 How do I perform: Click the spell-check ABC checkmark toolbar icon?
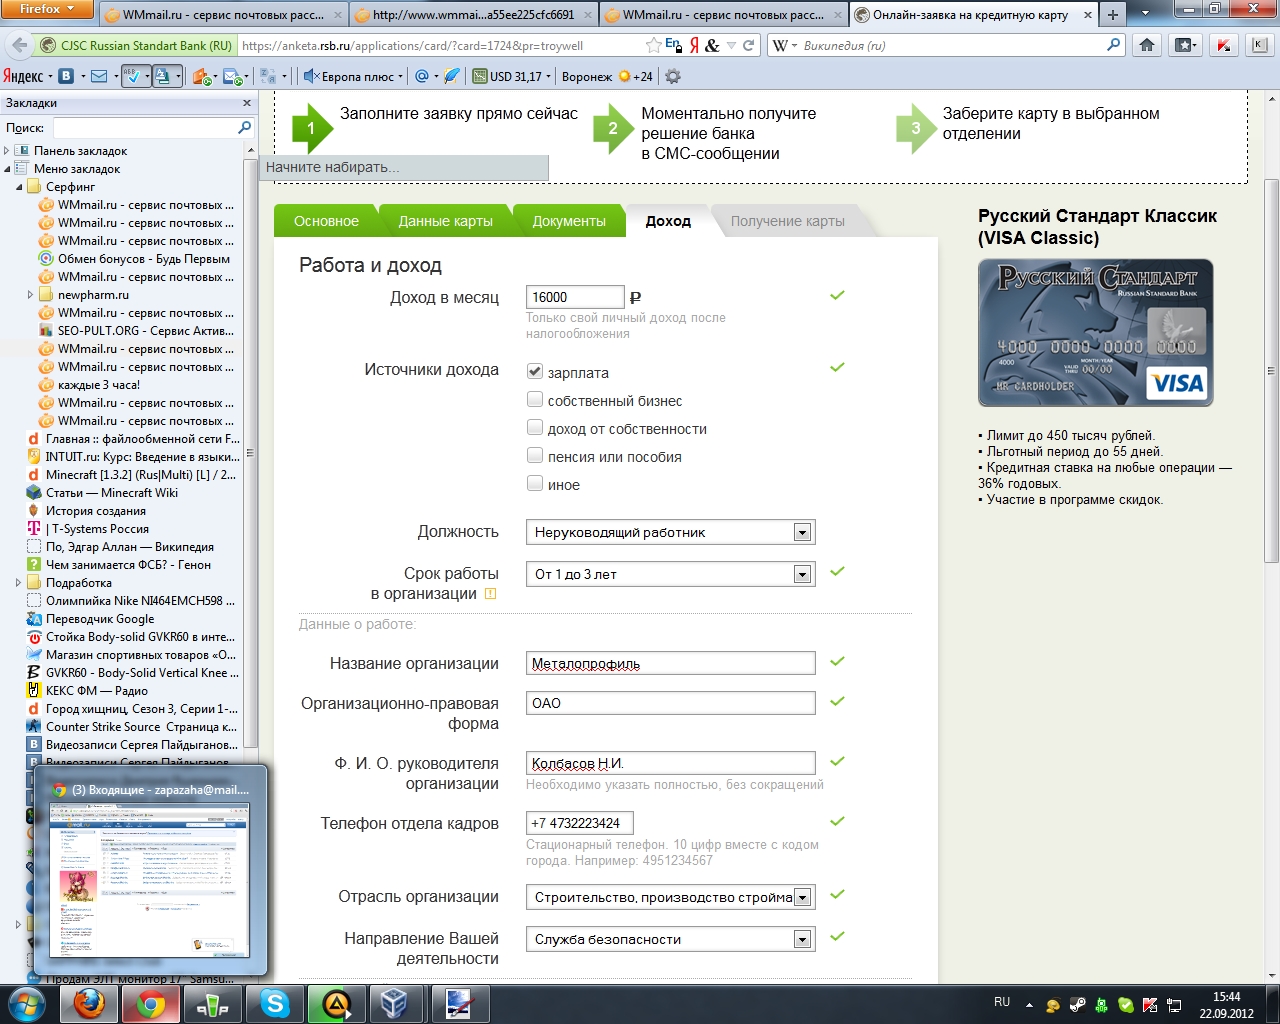click(131, 76)
